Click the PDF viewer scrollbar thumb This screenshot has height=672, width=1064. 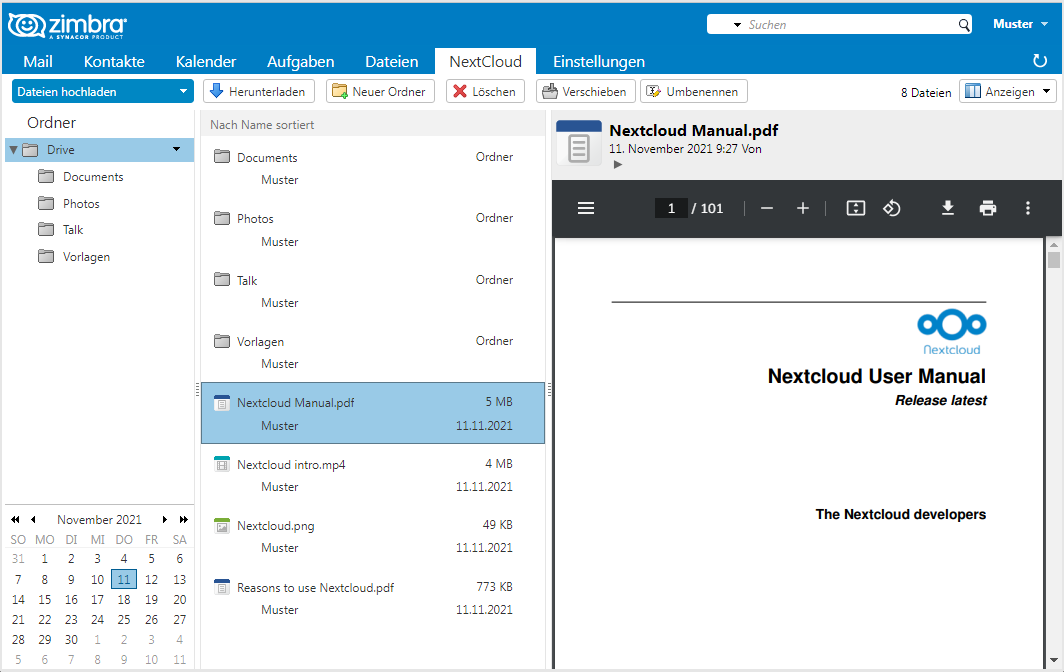click(x=1053, y=259)
